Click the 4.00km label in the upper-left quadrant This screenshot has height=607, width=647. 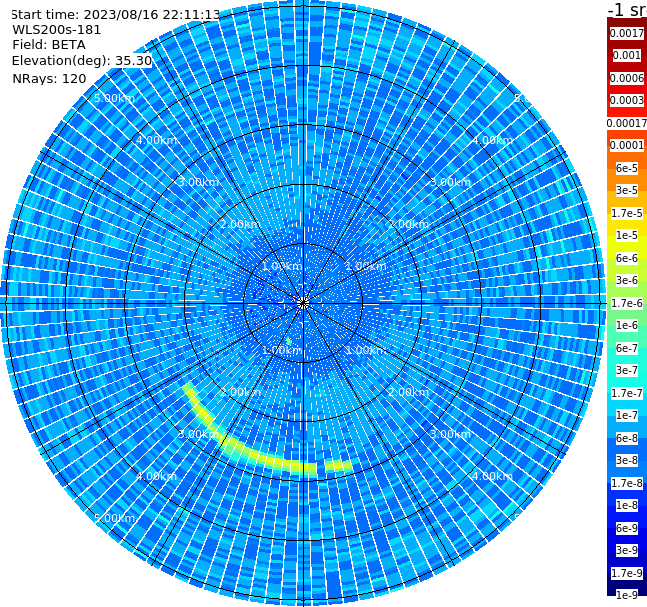[156, 140]
